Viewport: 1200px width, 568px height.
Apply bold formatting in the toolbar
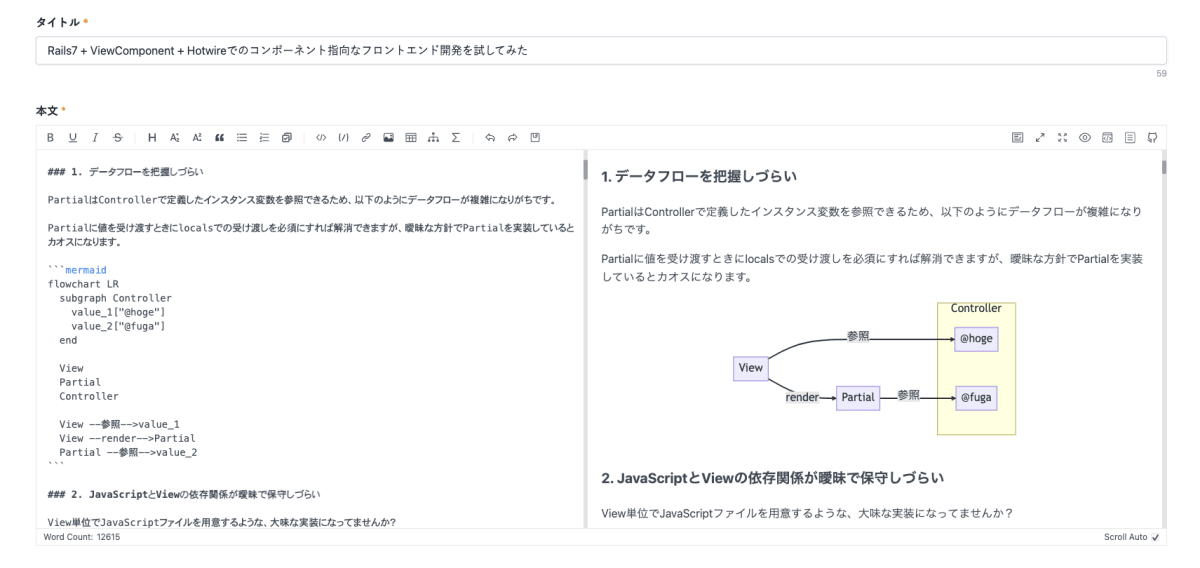click(52, 136)
